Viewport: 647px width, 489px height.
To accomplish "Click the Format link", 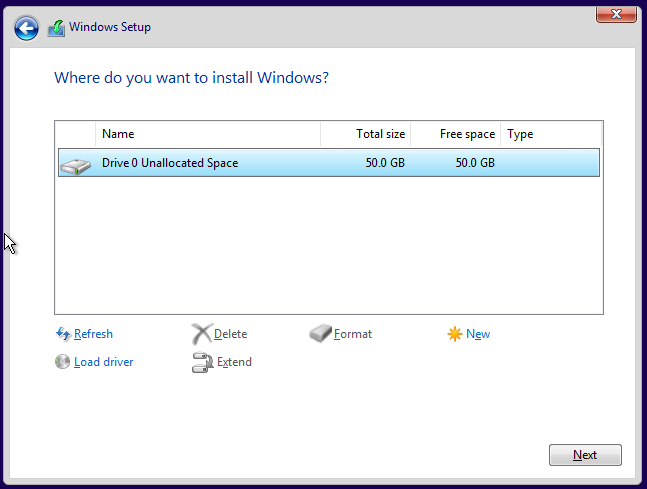I will pos(353,334).
